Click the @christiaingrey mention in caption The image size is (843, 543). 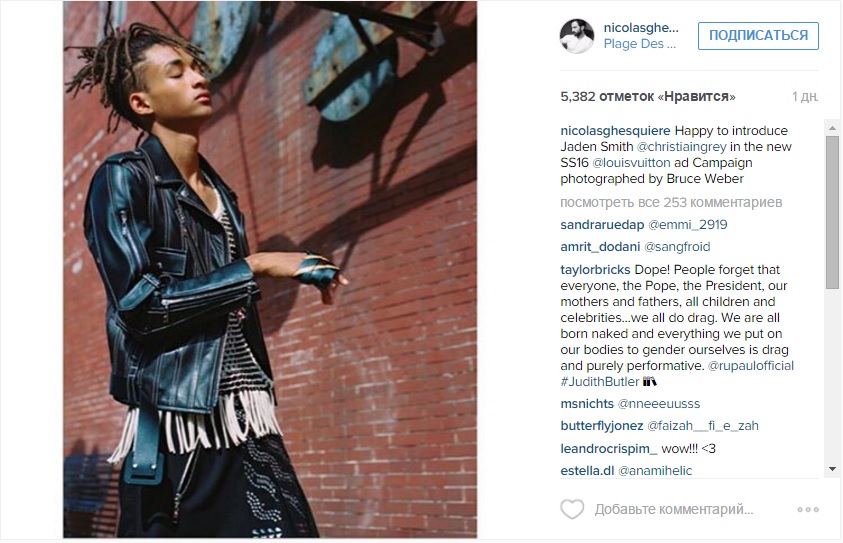(x=681, y=147)
